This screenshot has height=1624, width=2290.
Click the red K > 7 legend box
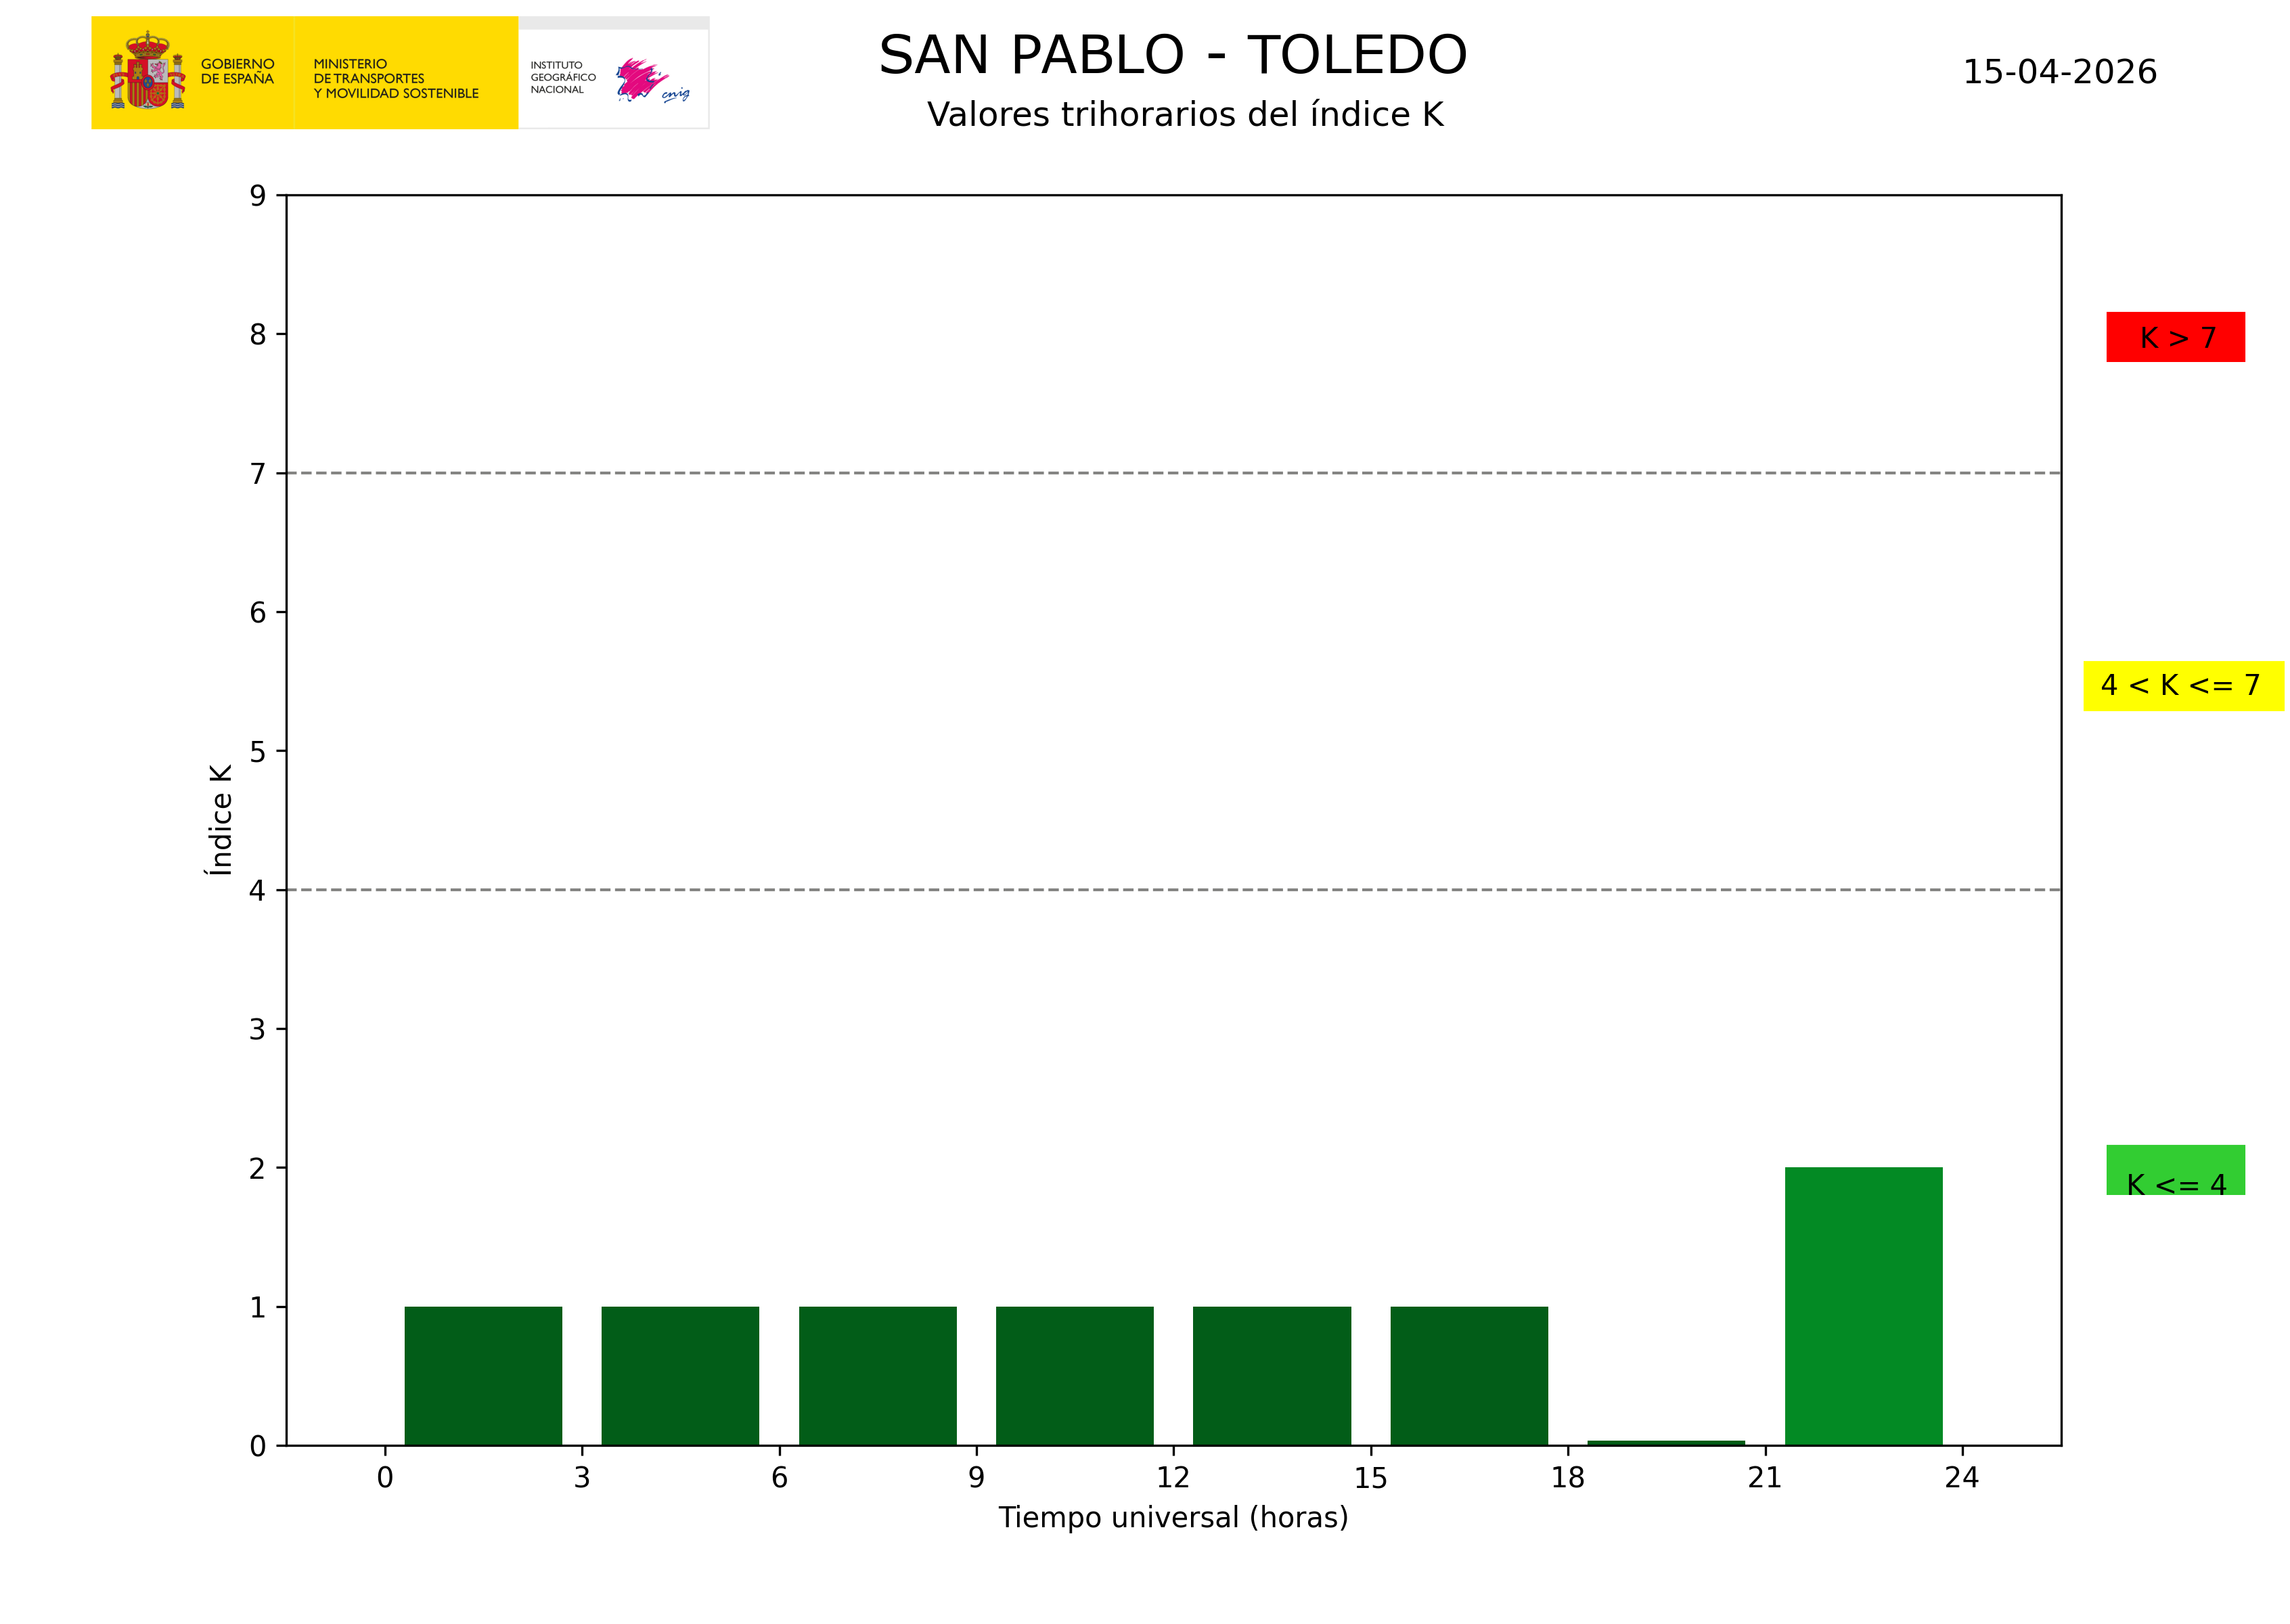(2175, 337)
